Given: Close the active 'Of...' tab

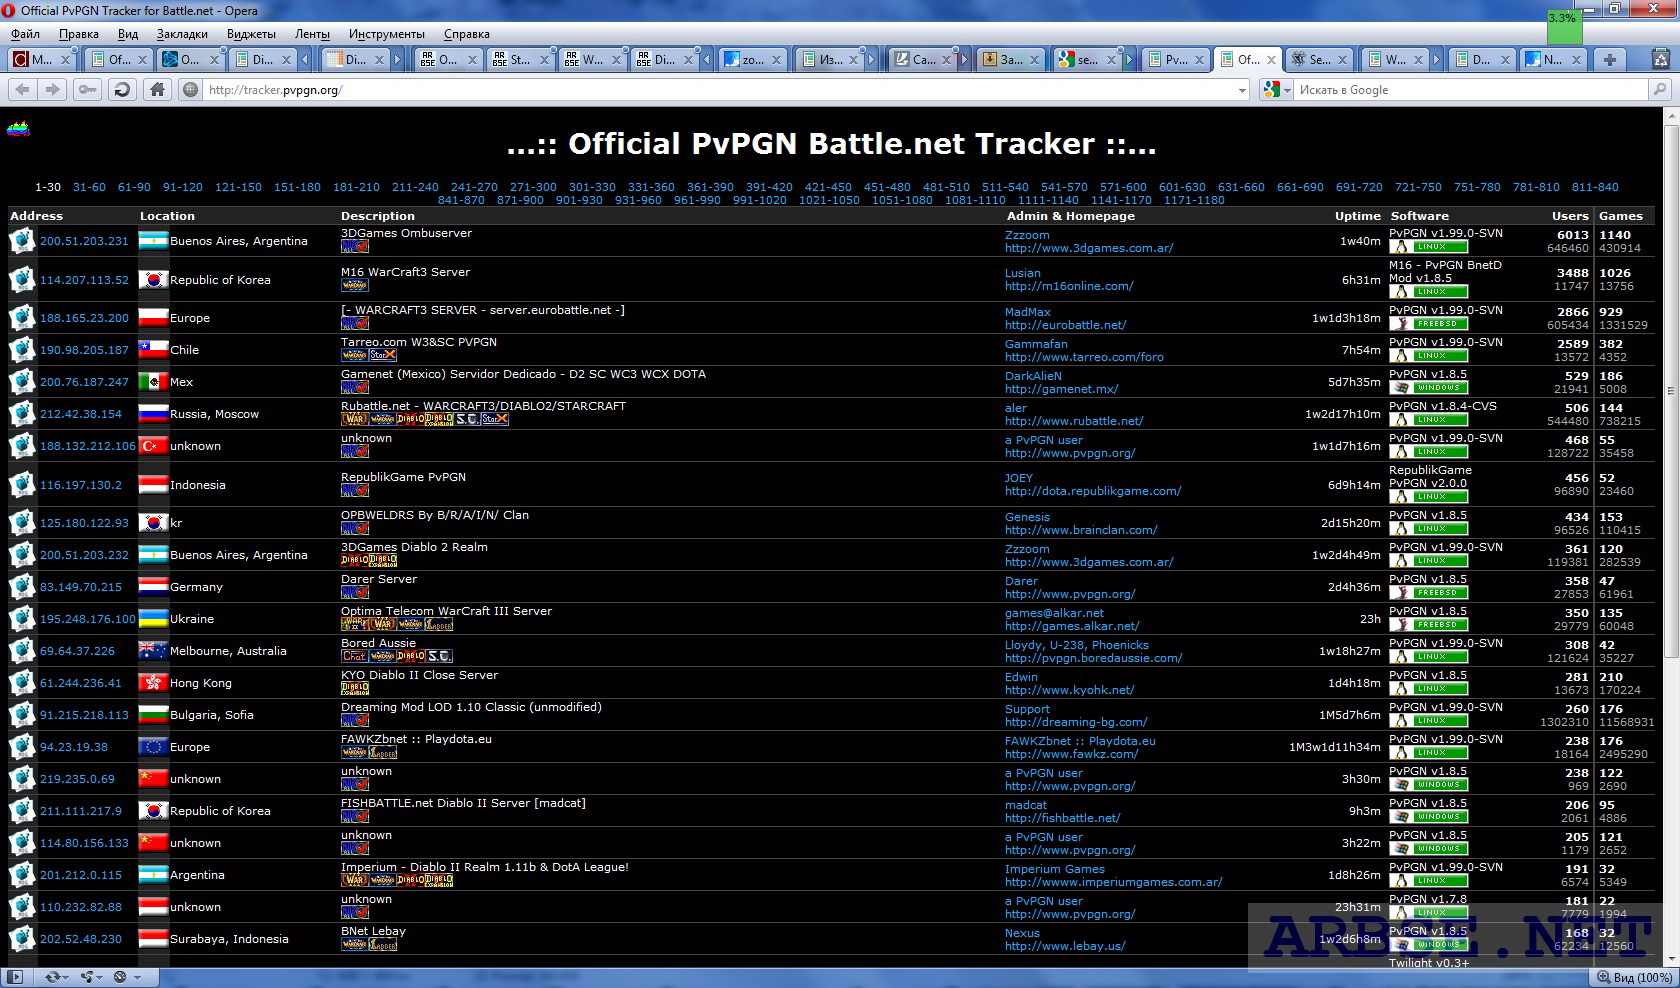Looking at the screenshot, I should [x=1271, y=60].
